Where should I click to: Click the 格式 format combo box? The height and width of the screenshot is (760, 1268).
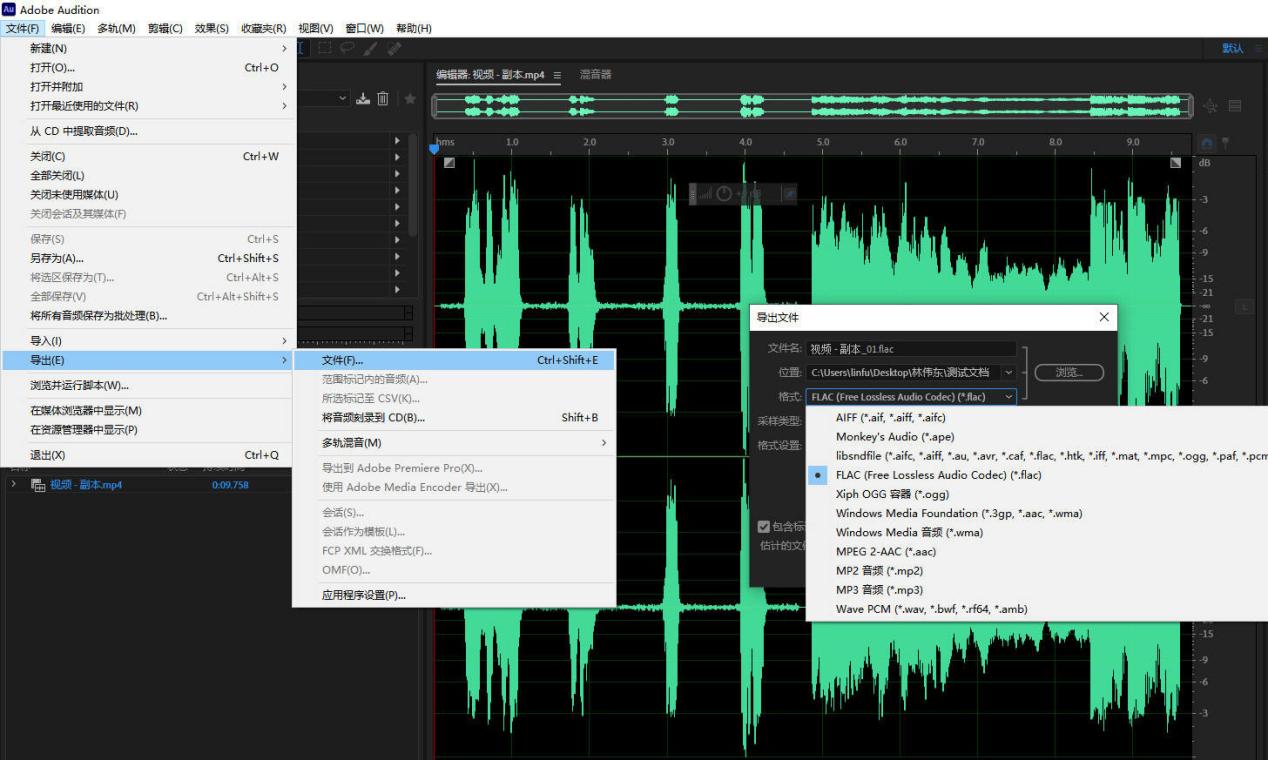coord(911,397)
